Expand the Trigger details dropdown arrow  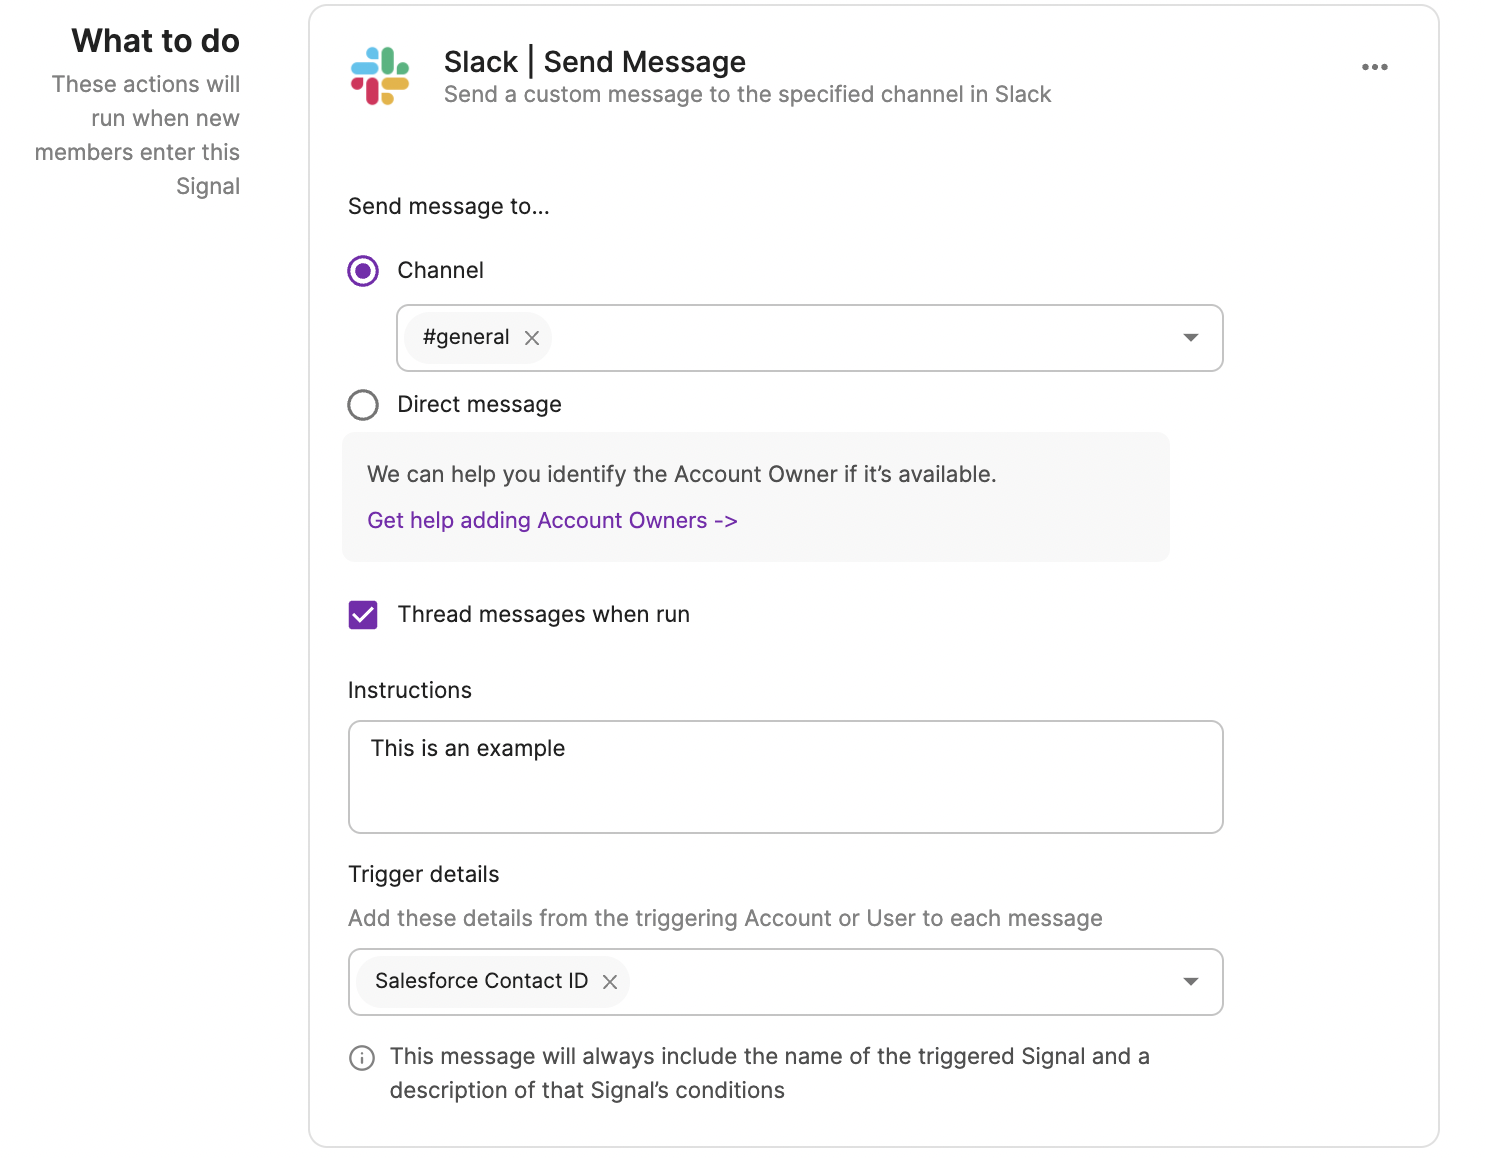tap(1191, 982)
